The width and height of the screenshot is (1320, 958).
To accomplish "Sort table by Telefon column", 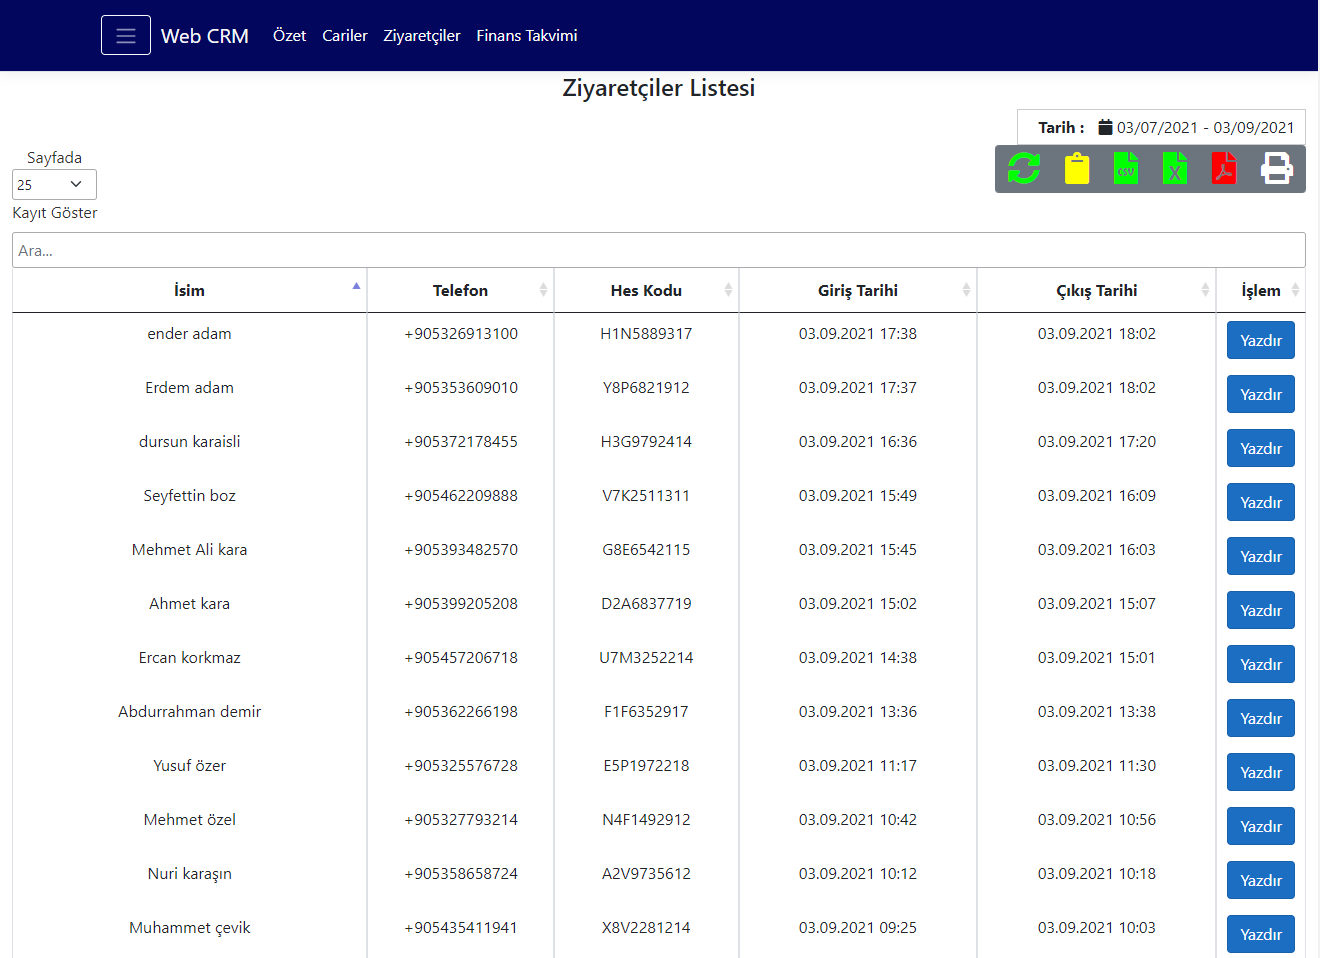I will [460, 290].
